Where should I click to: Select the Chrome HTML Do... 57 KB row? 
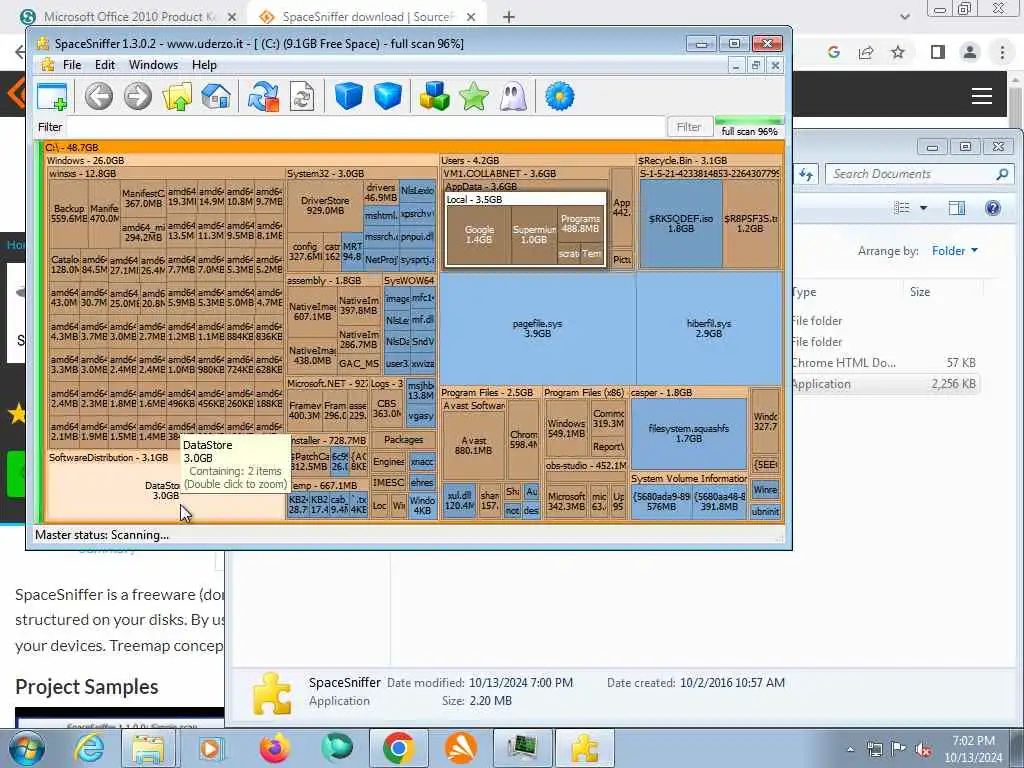click(x=886, y=362)
